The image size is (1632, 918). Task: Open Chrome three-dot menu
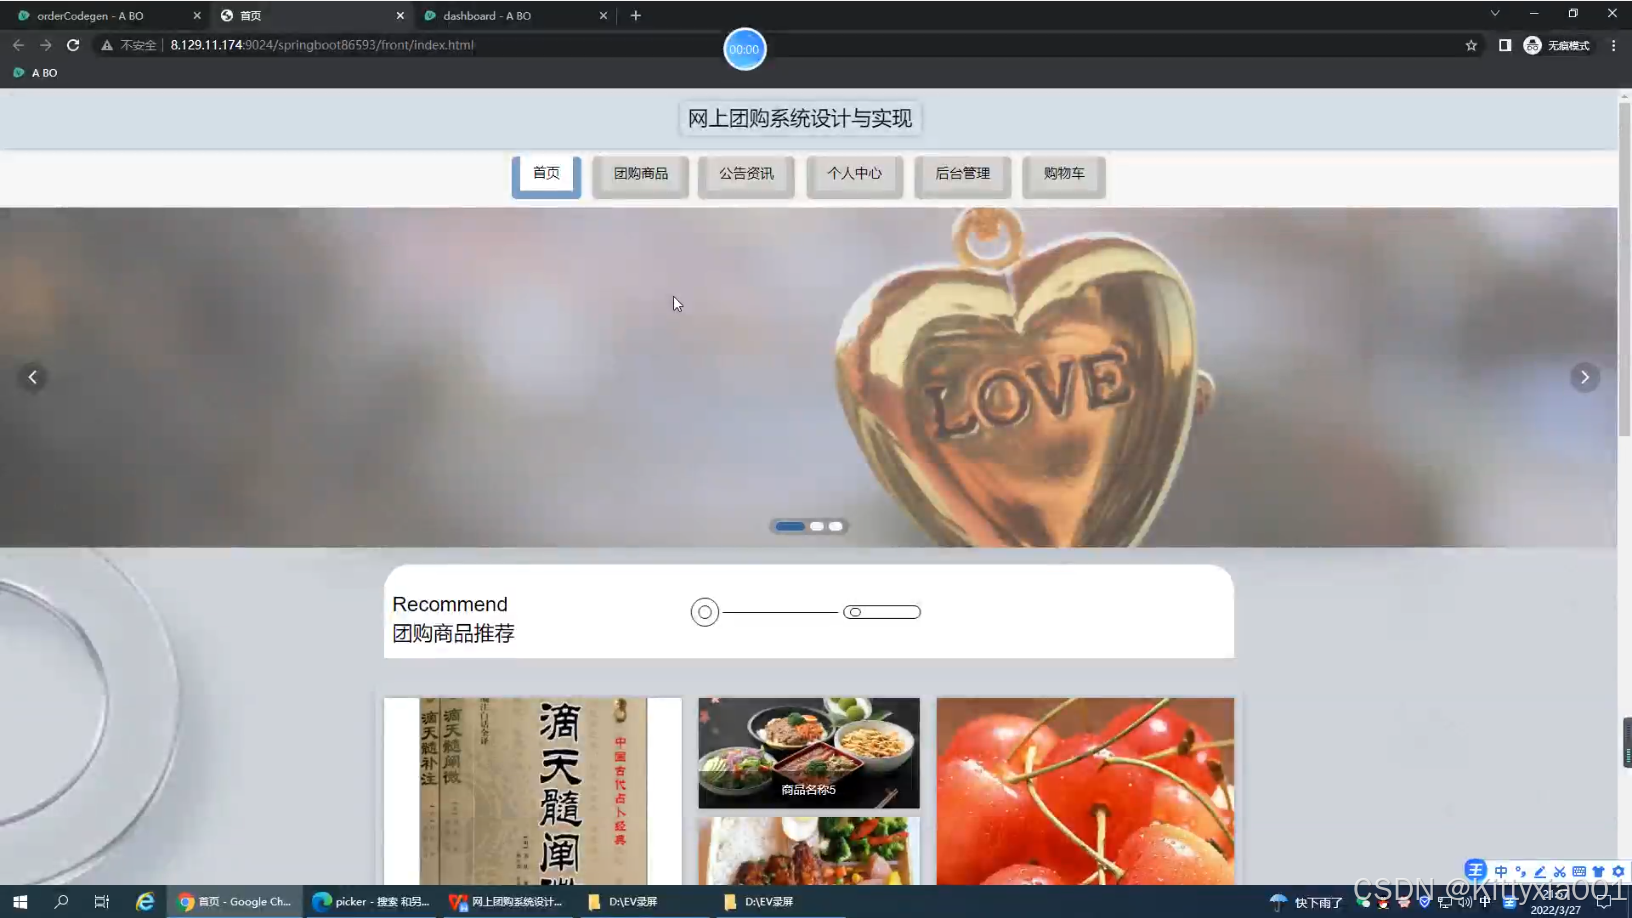1613,45
